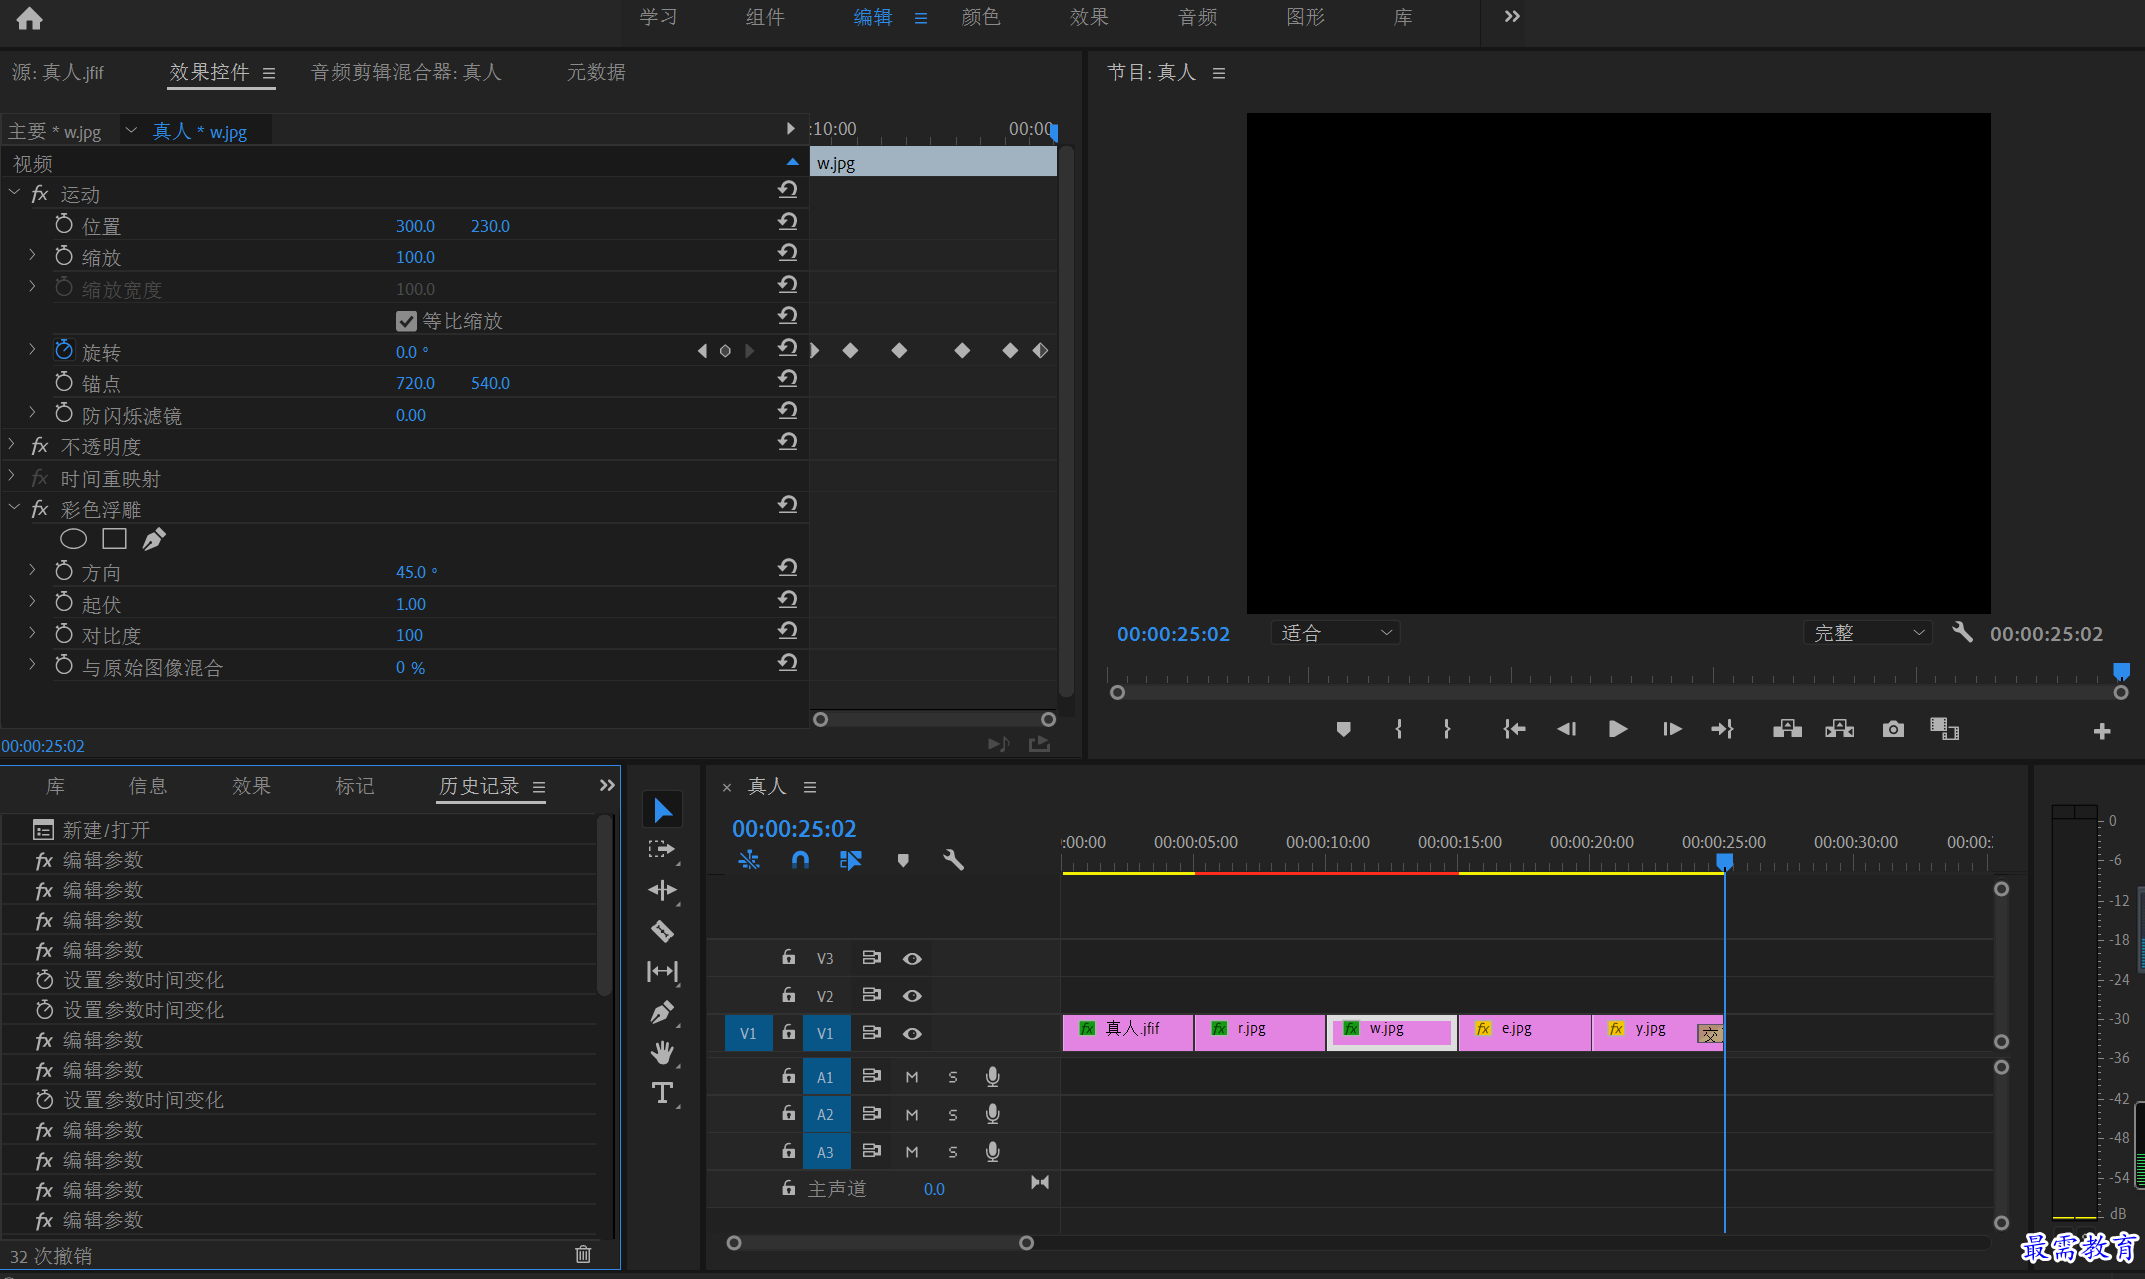Create ellipse mask under 彩色浮雕
This screenshot has width=2145, height=1279.
(73, 539)
